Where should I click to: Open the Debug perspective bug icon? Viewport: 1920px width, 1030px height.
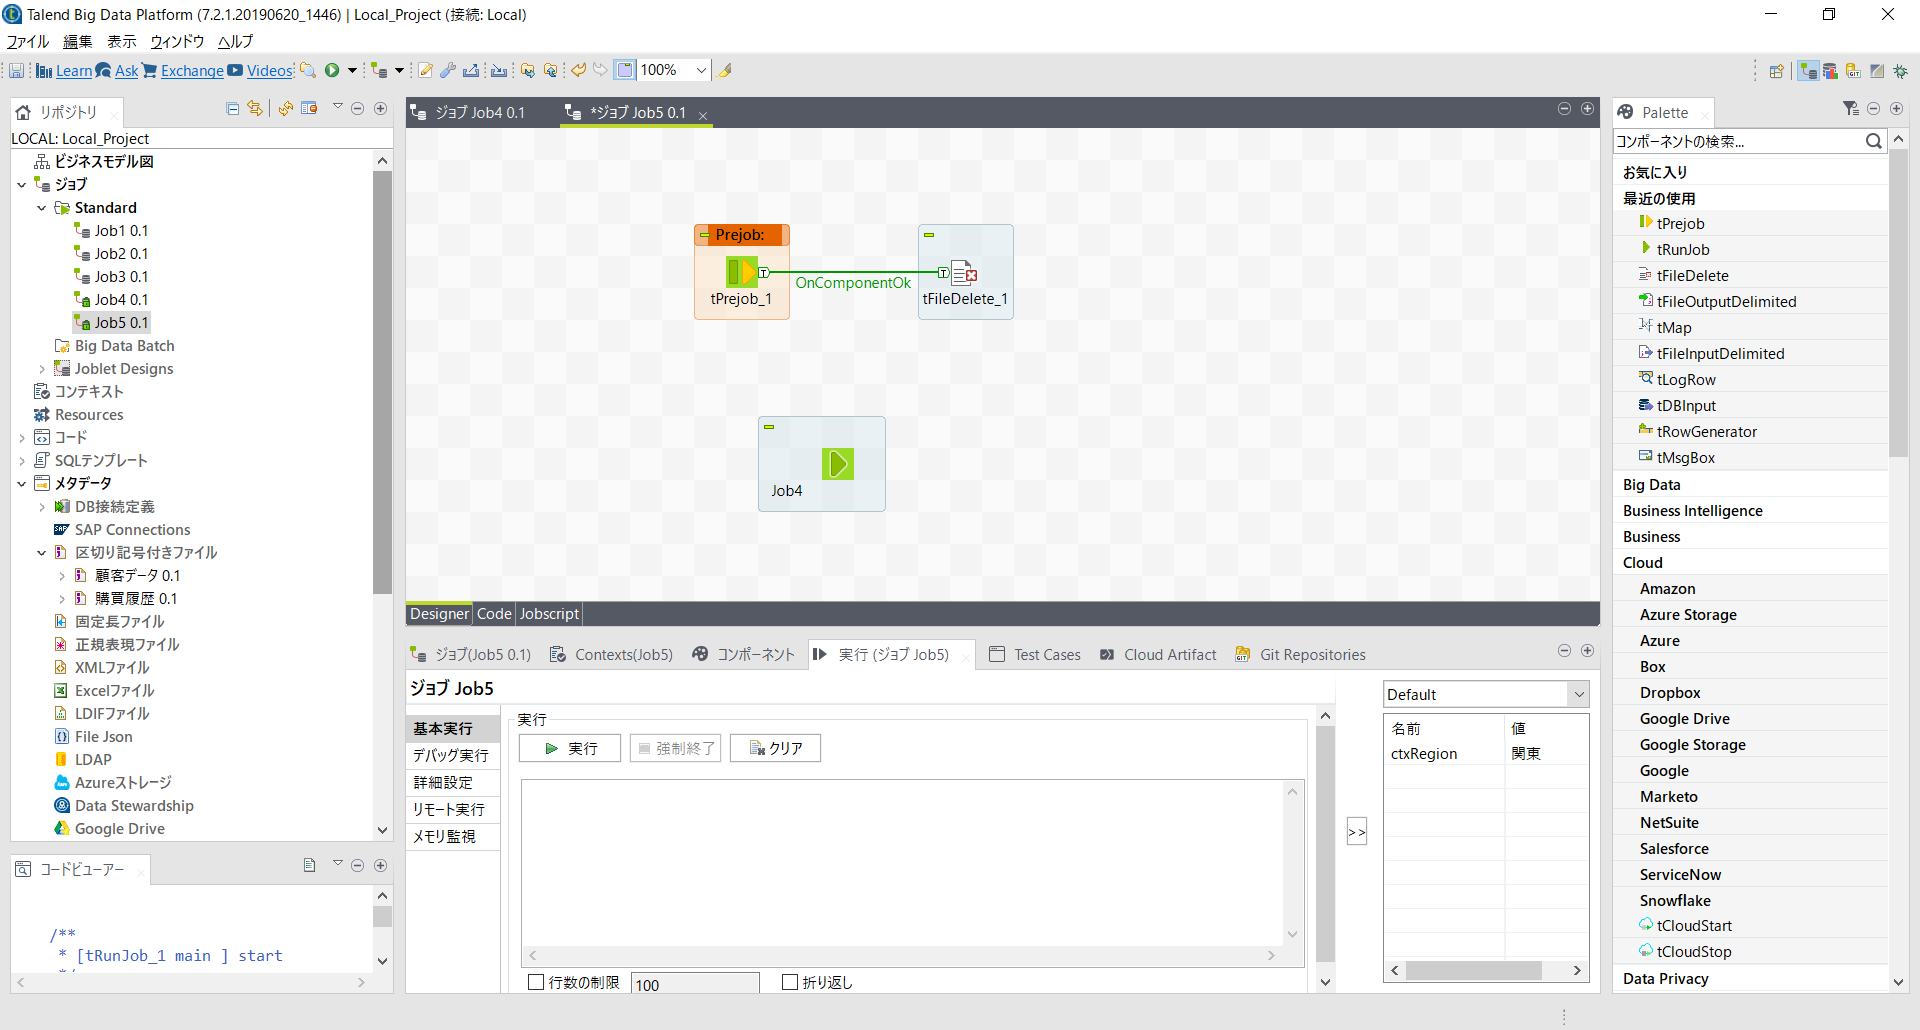tap(1900, 71)
